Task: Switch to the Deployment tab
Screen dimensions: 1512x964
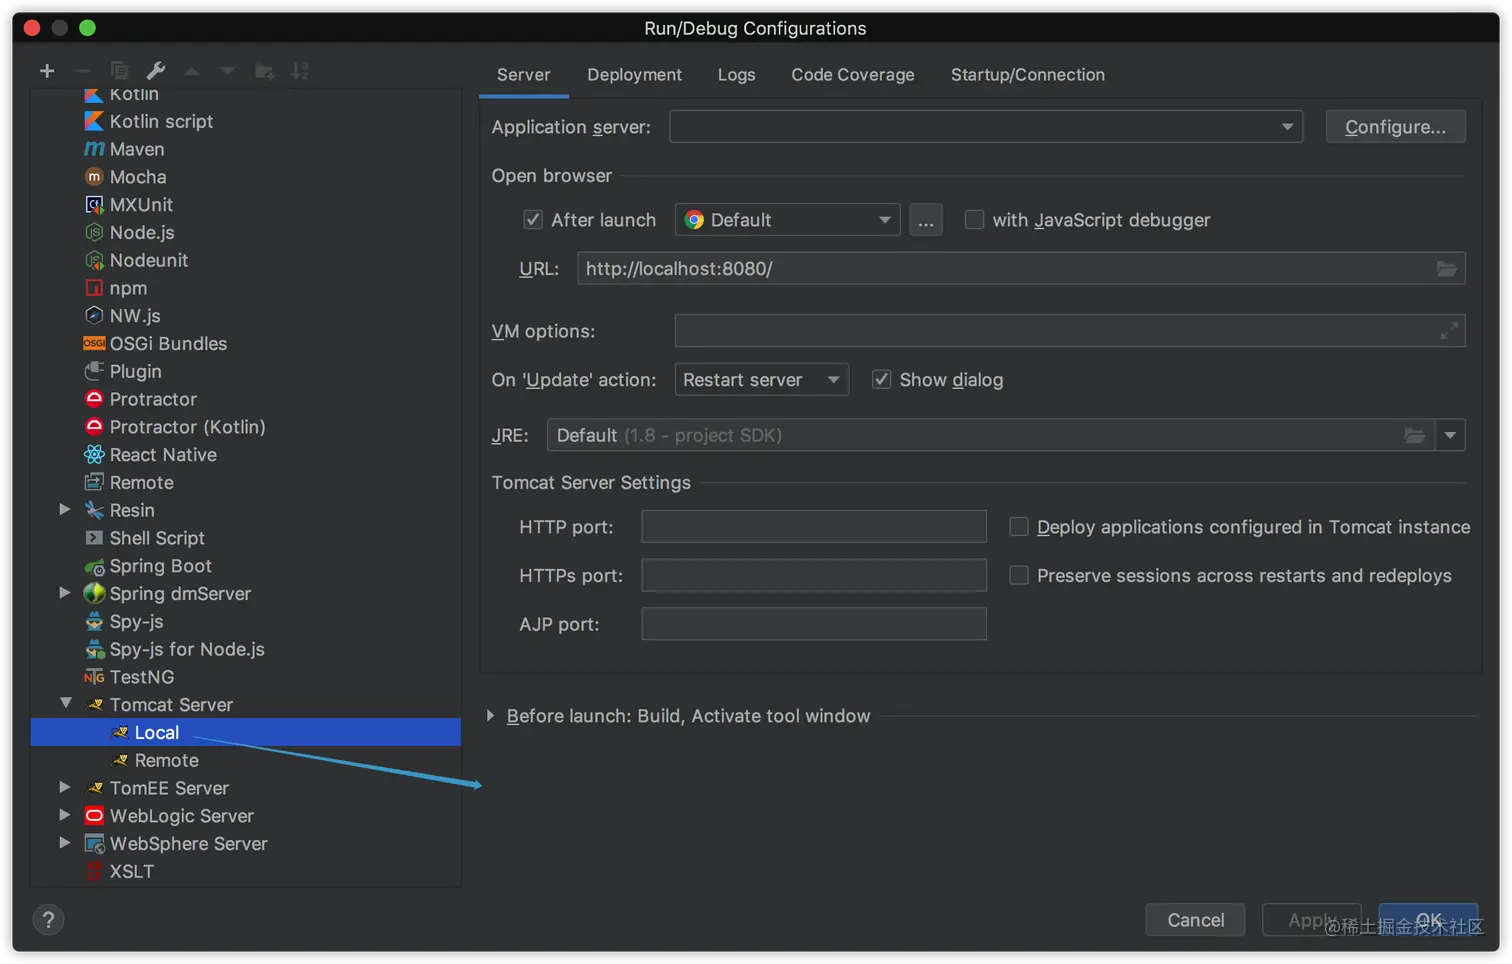Action: coord(634,75)
